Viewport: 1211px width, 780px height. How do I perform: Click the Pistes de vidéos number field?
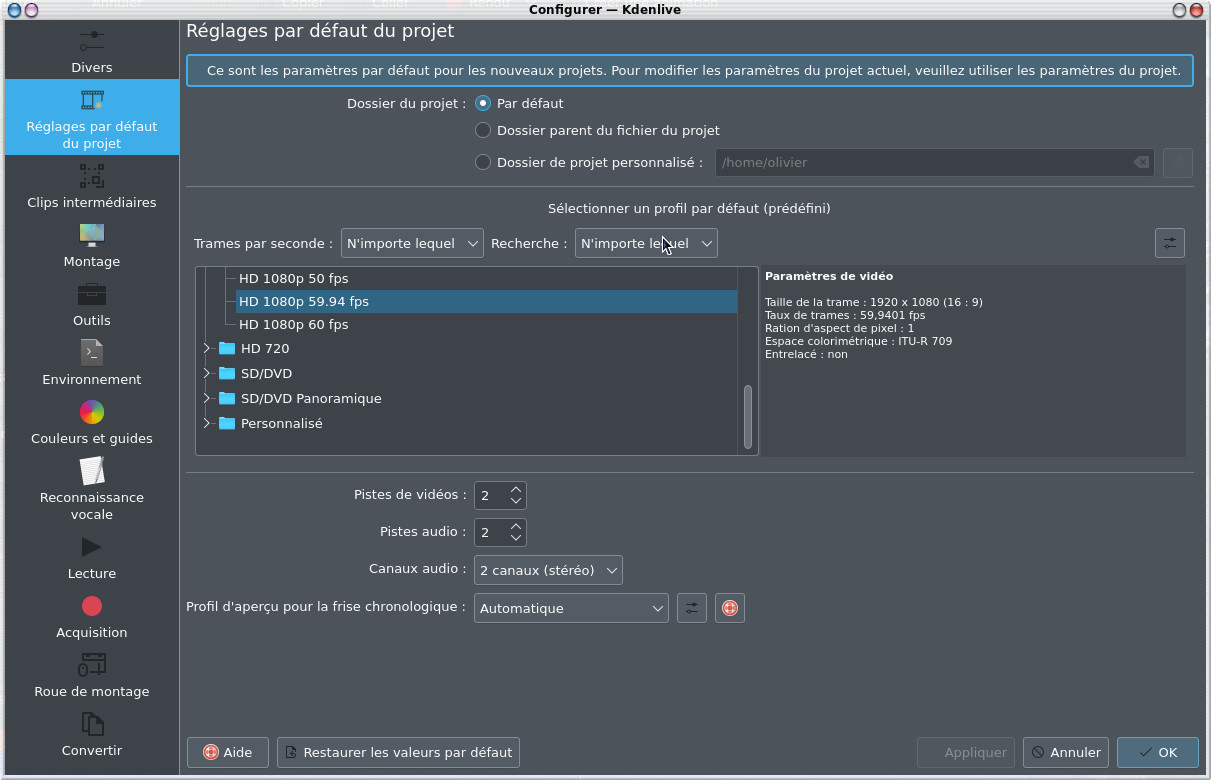point(491,495)
